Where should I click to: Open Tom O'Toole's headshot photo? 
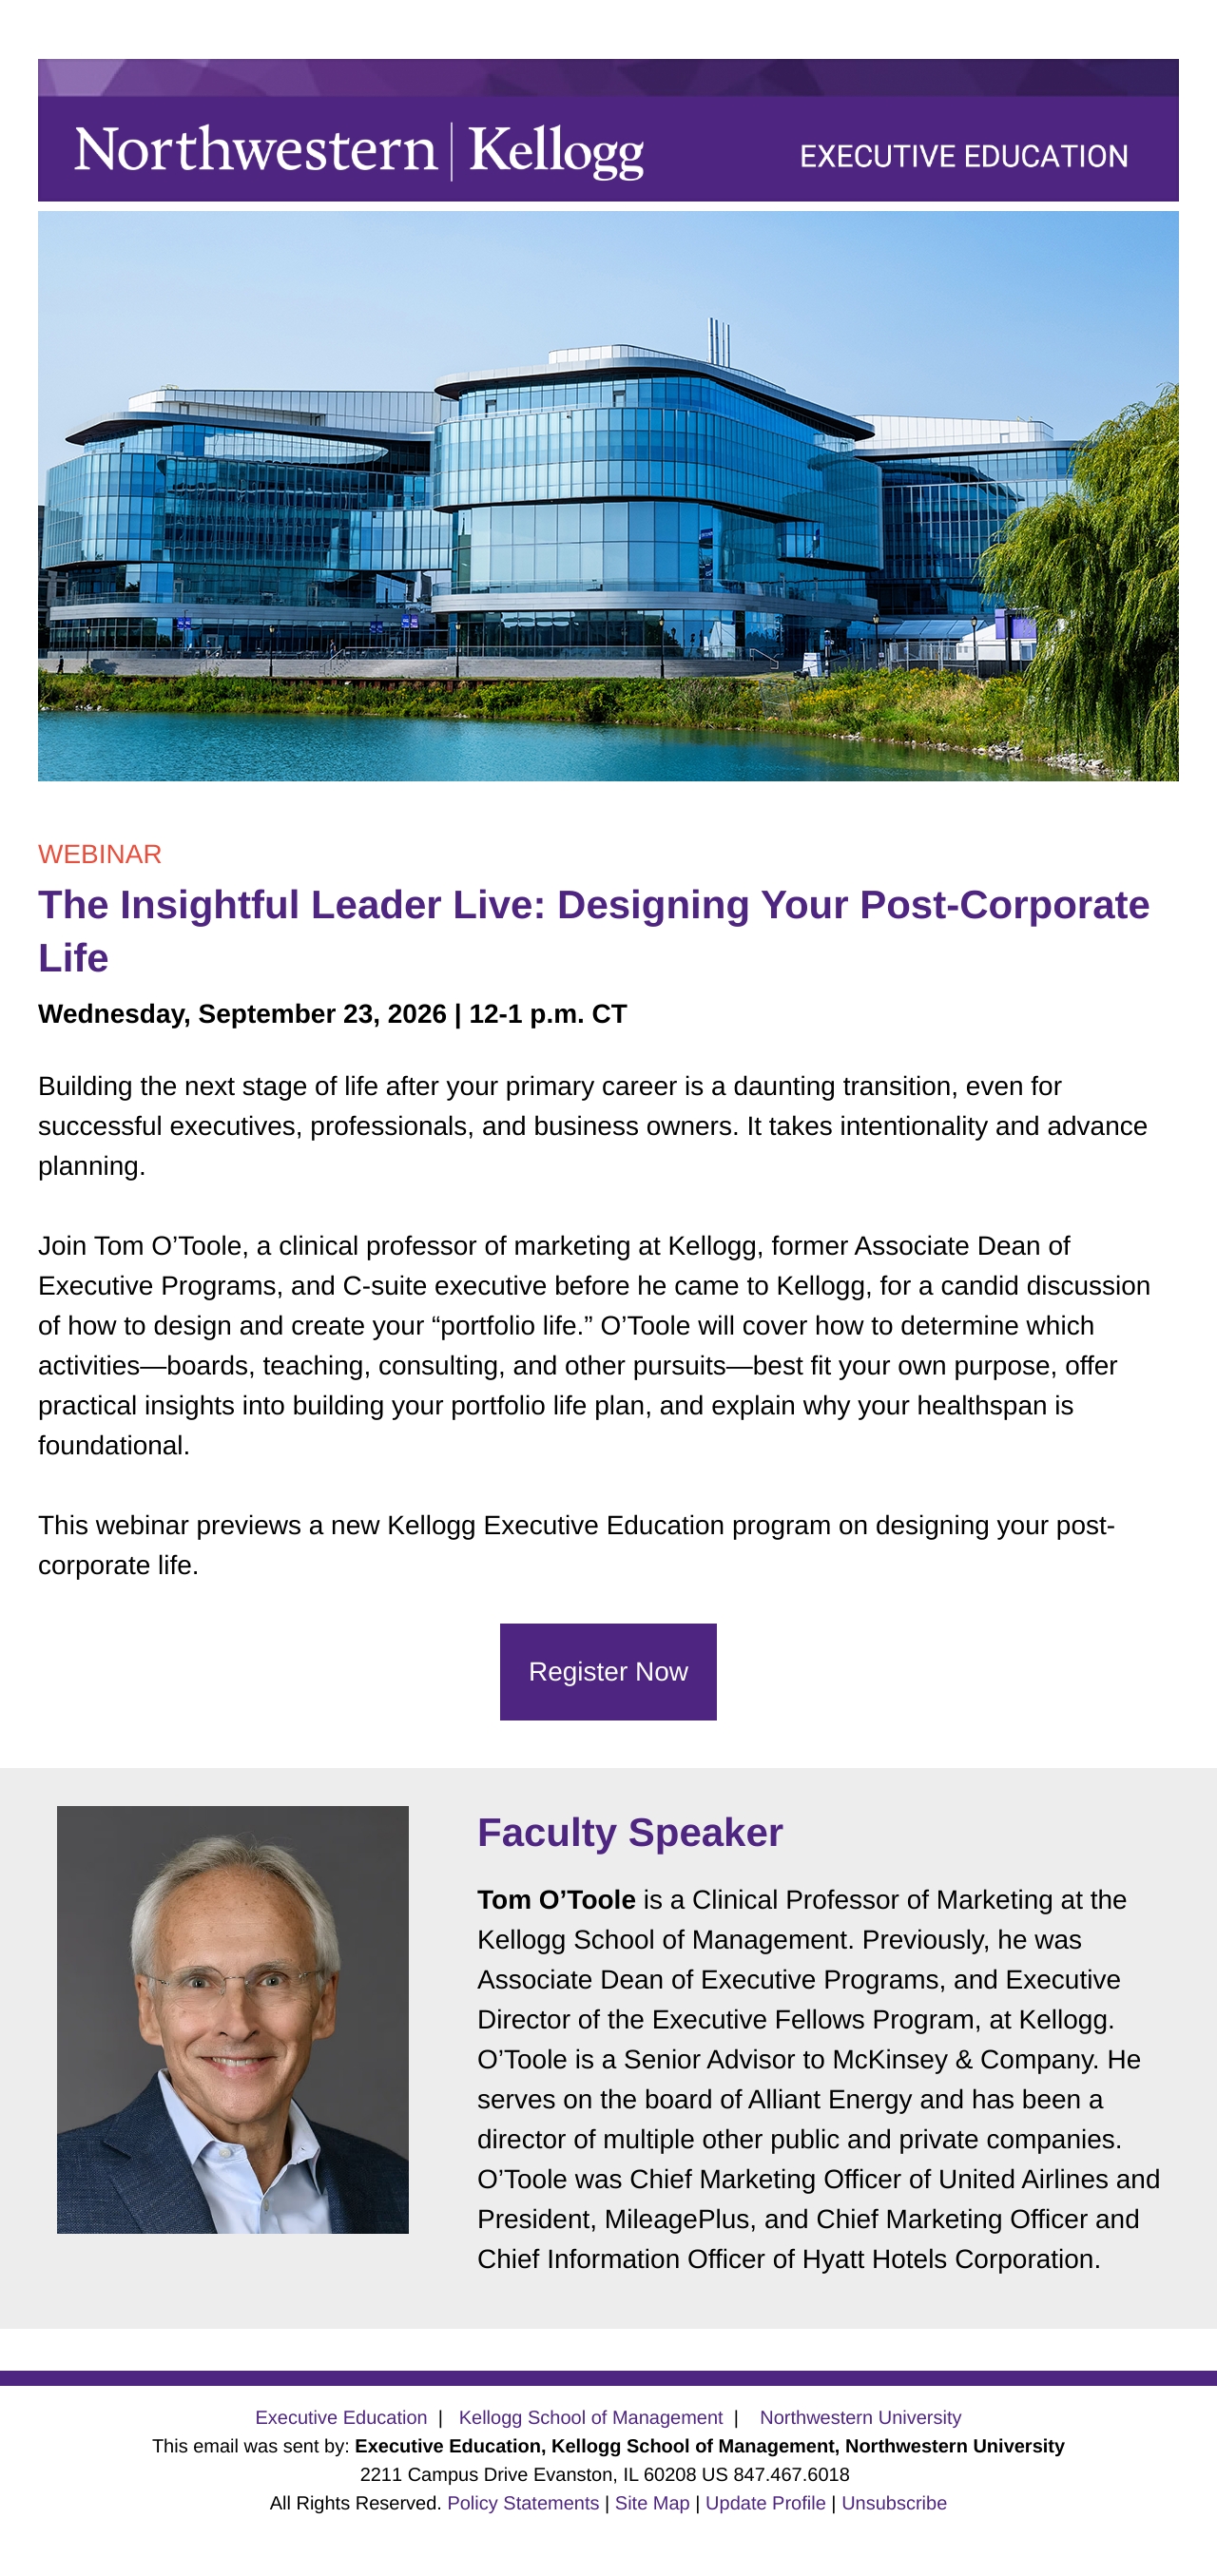point(233,2019)
